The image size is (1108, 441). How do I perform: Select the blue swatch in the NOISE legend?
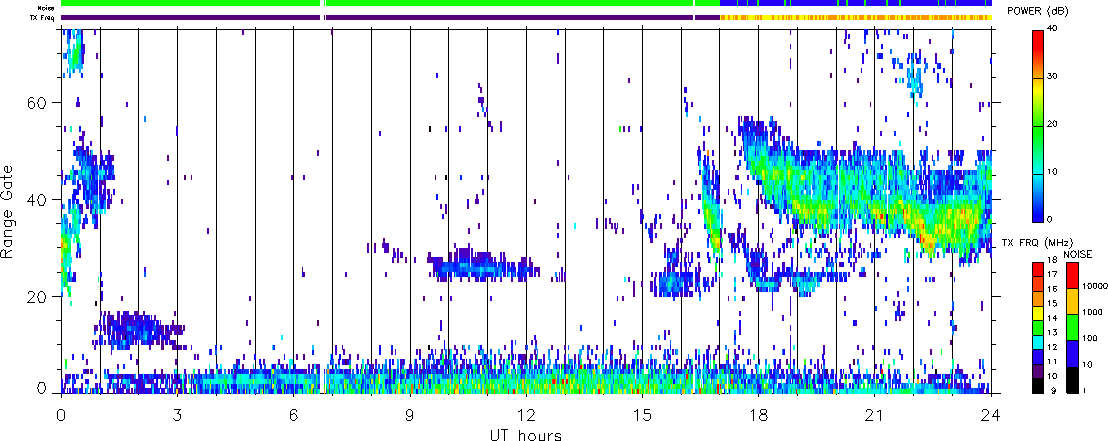pos(1072,353)
